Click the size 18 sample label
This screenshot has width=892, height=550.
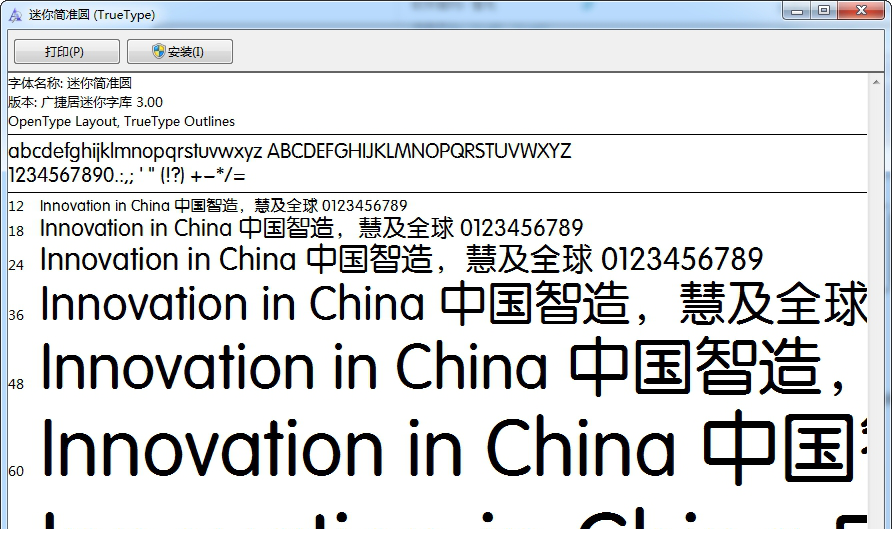[x=16, y=231]
